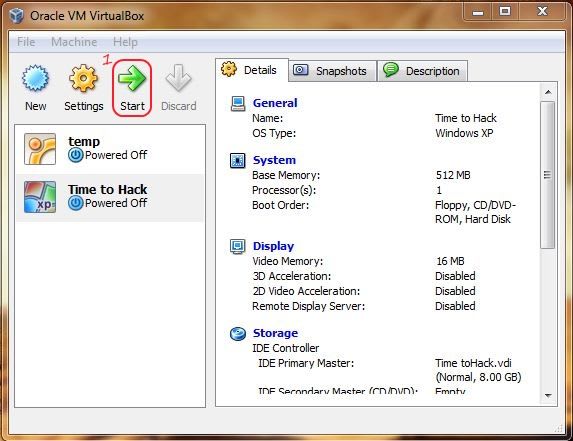Screen dimensions: 573x441
Task: Open the System settings link
Action: pos(274,160)
